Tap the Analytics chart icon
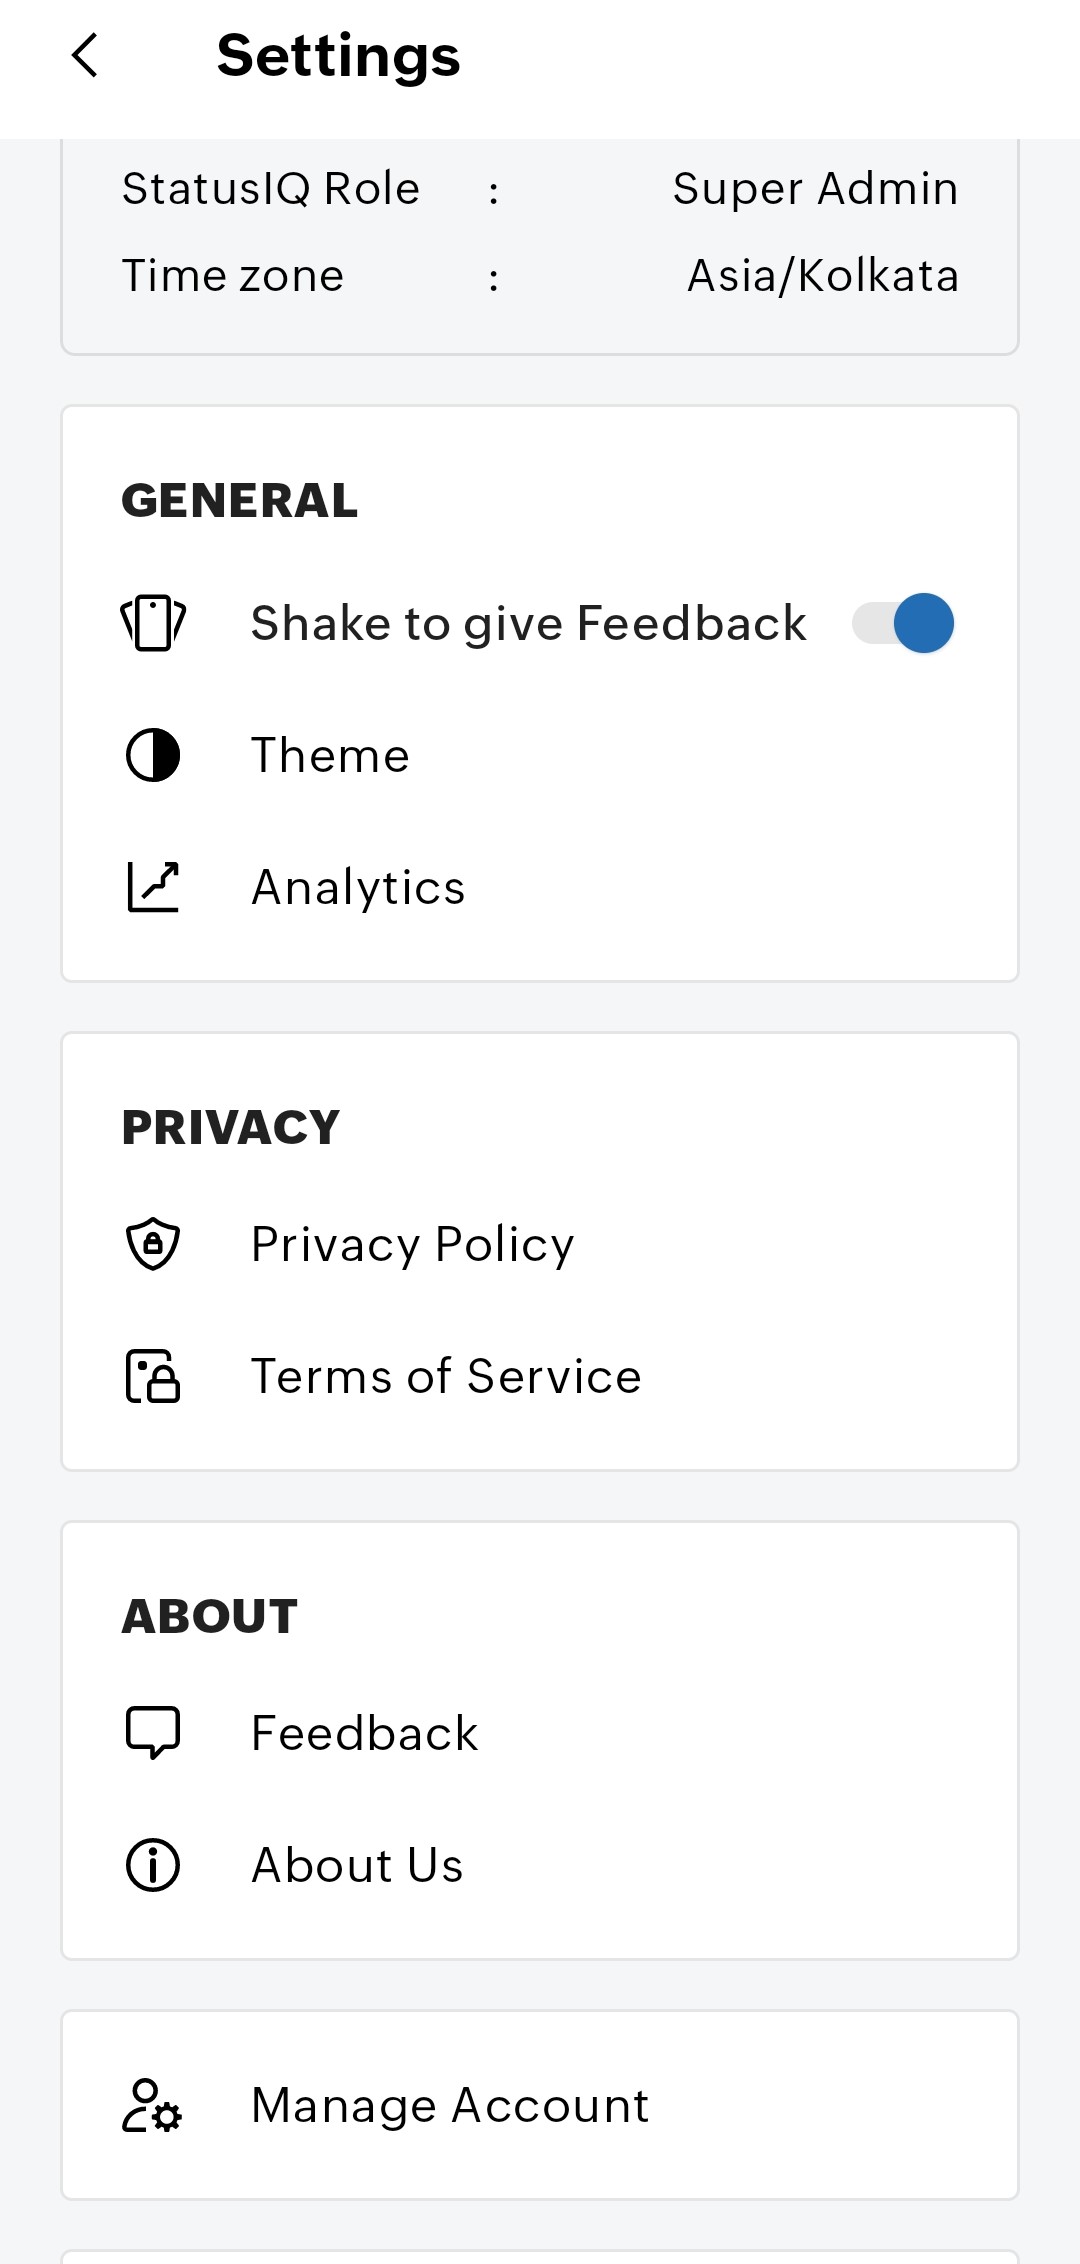Viewport: 1080px width, 2264px height. point(153,887)
